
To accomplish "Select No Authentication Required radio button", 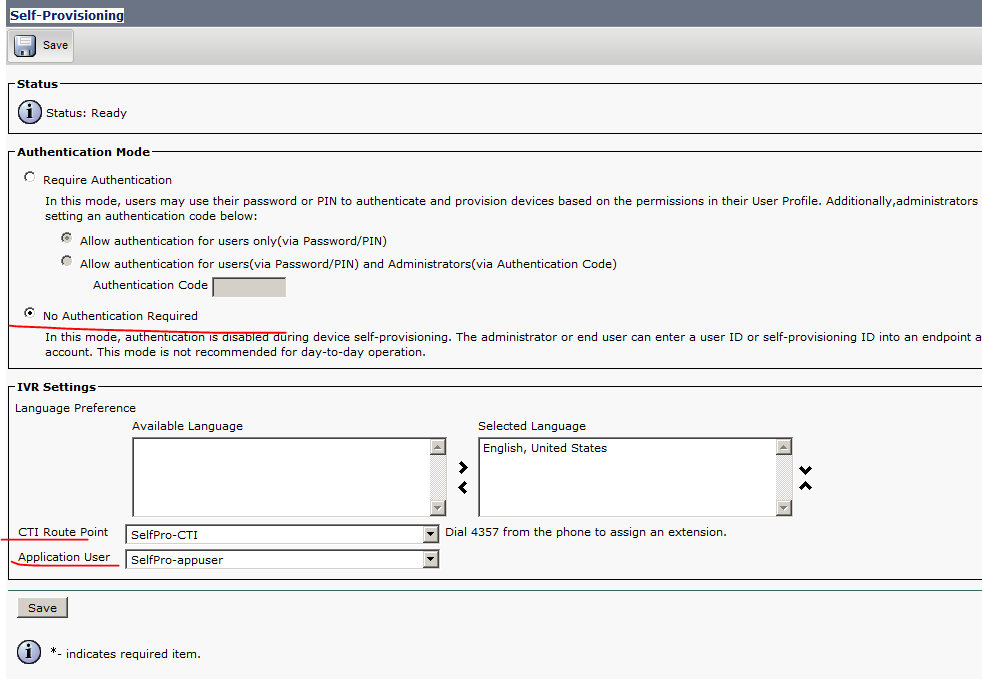I will 29,313.
